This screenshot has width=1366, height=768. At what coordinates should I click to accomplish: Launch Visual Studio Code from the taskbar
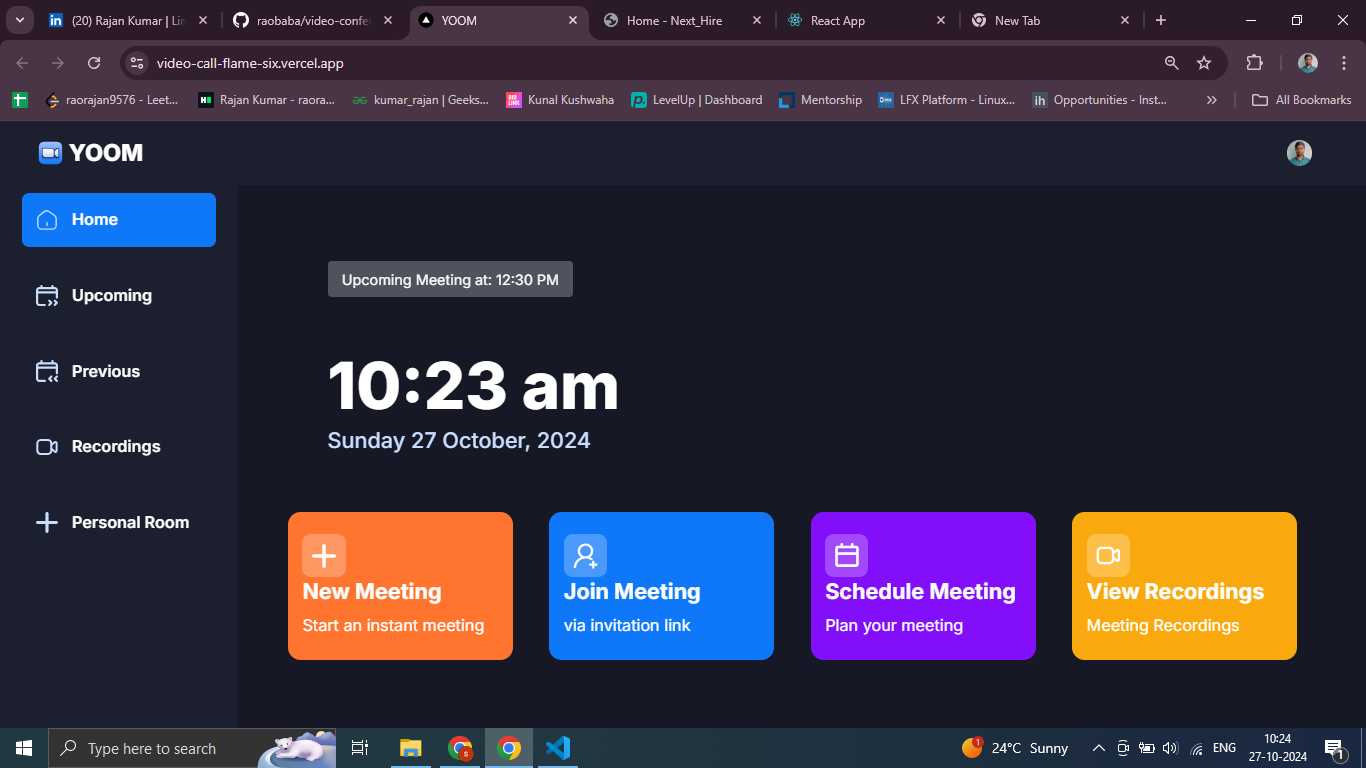pyautogui.click(x=558, y=748)
